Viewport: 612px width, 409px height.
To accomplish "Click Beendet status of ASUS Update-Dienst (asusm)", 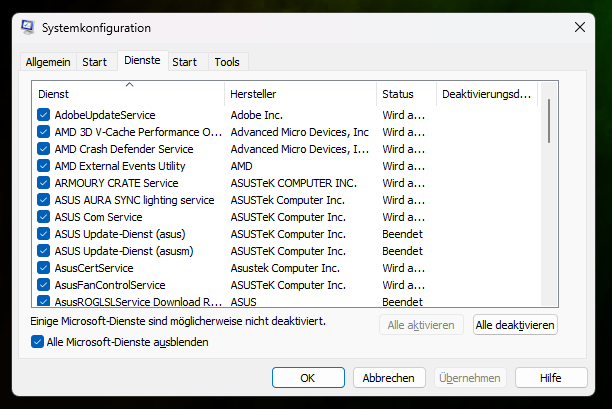I will click(402, 251).
